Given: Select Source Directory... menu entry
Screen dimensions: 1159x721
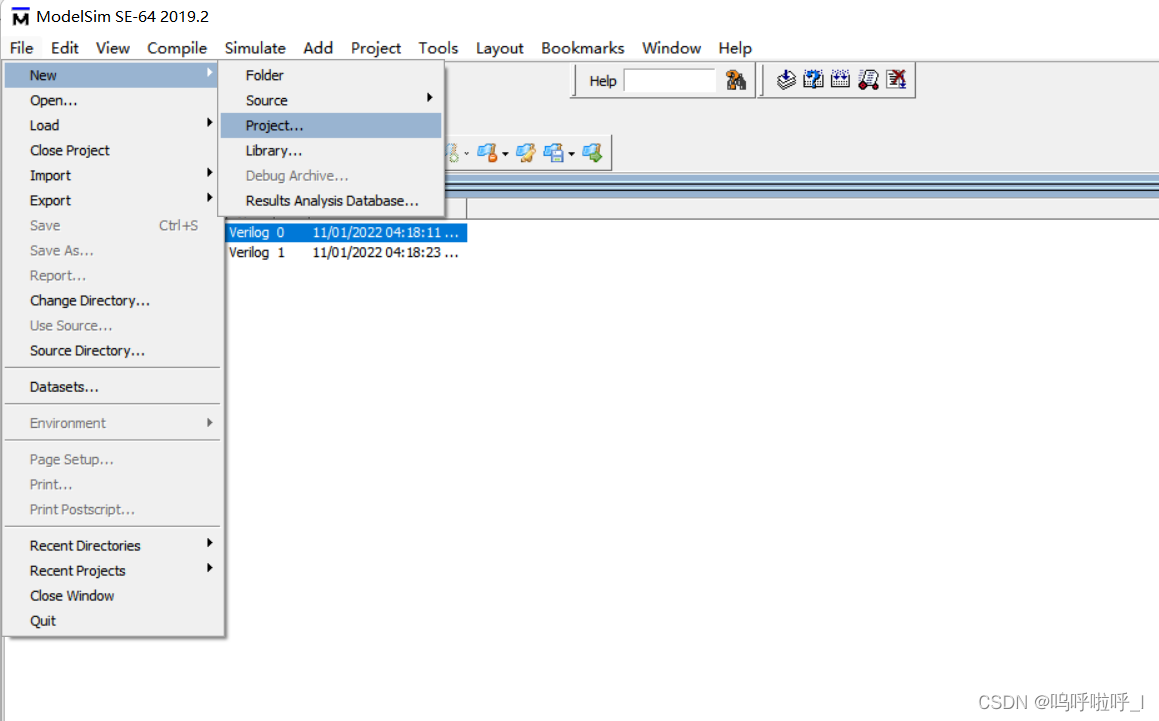Looking at the screenshot, I should click(112, 351).
